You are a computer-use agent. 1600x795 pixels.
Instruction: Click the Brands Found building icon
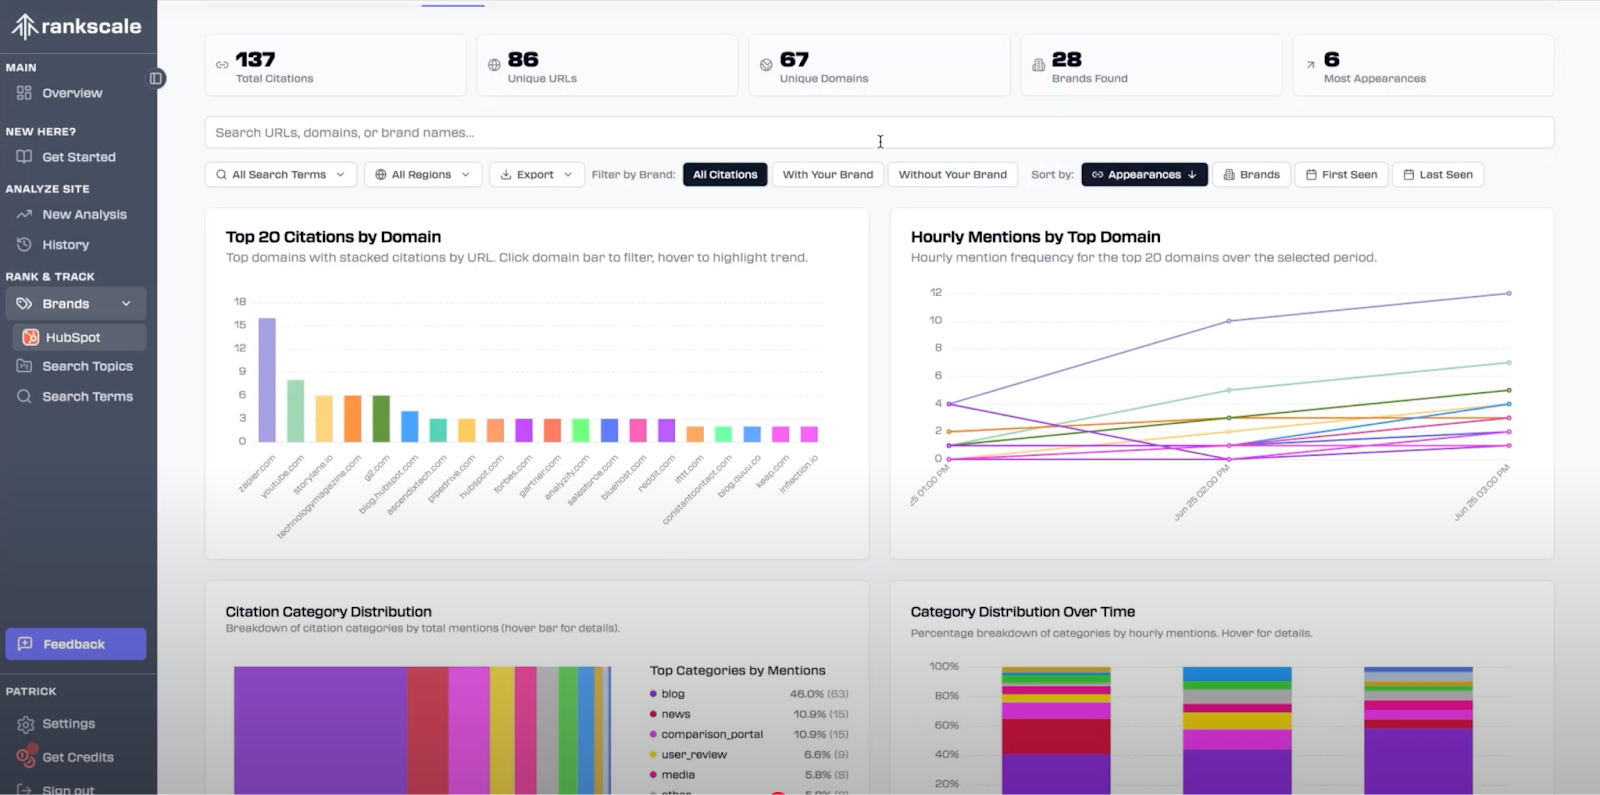[x=1038, y=65]
